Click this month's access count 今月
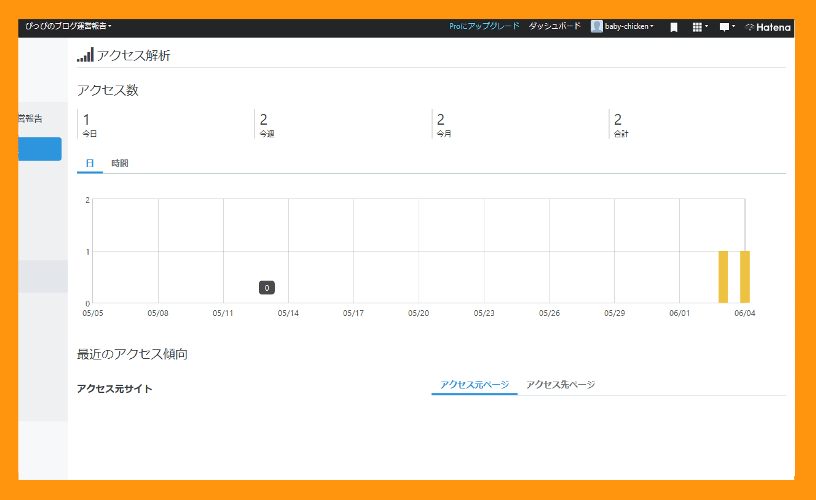The width and height of the screenshot is (816, 500). 444,125
